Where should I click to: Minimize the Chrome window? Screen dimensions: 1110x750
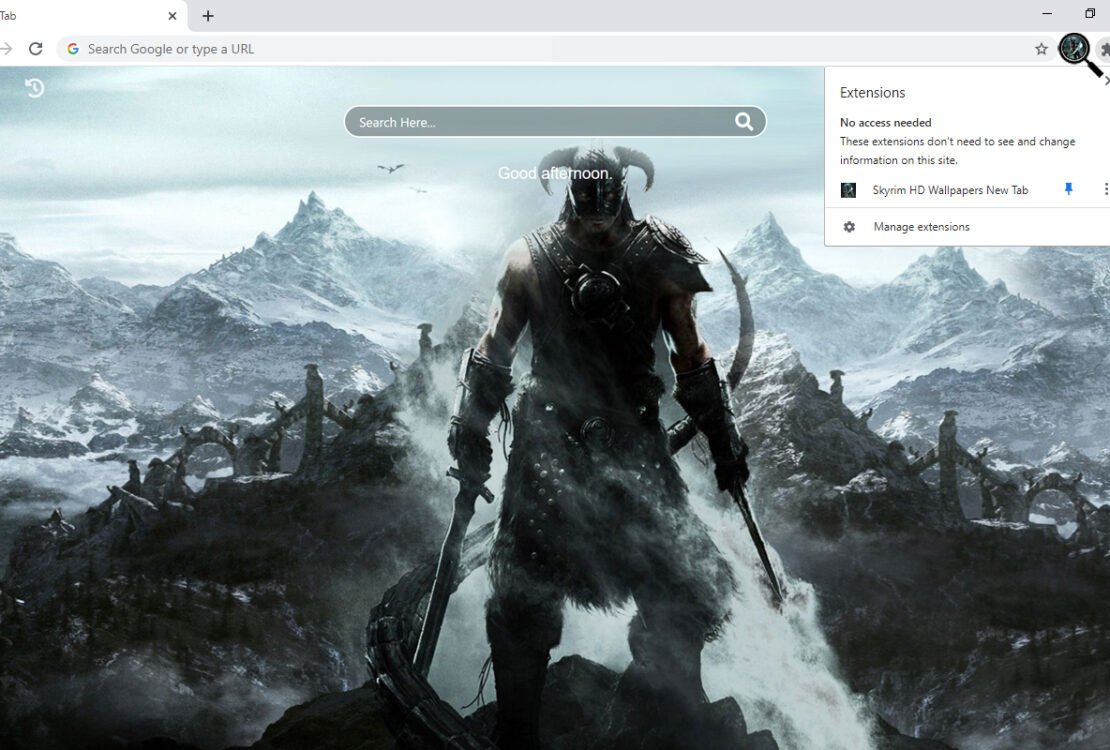pyautogui.click(x=1047, y=13)
